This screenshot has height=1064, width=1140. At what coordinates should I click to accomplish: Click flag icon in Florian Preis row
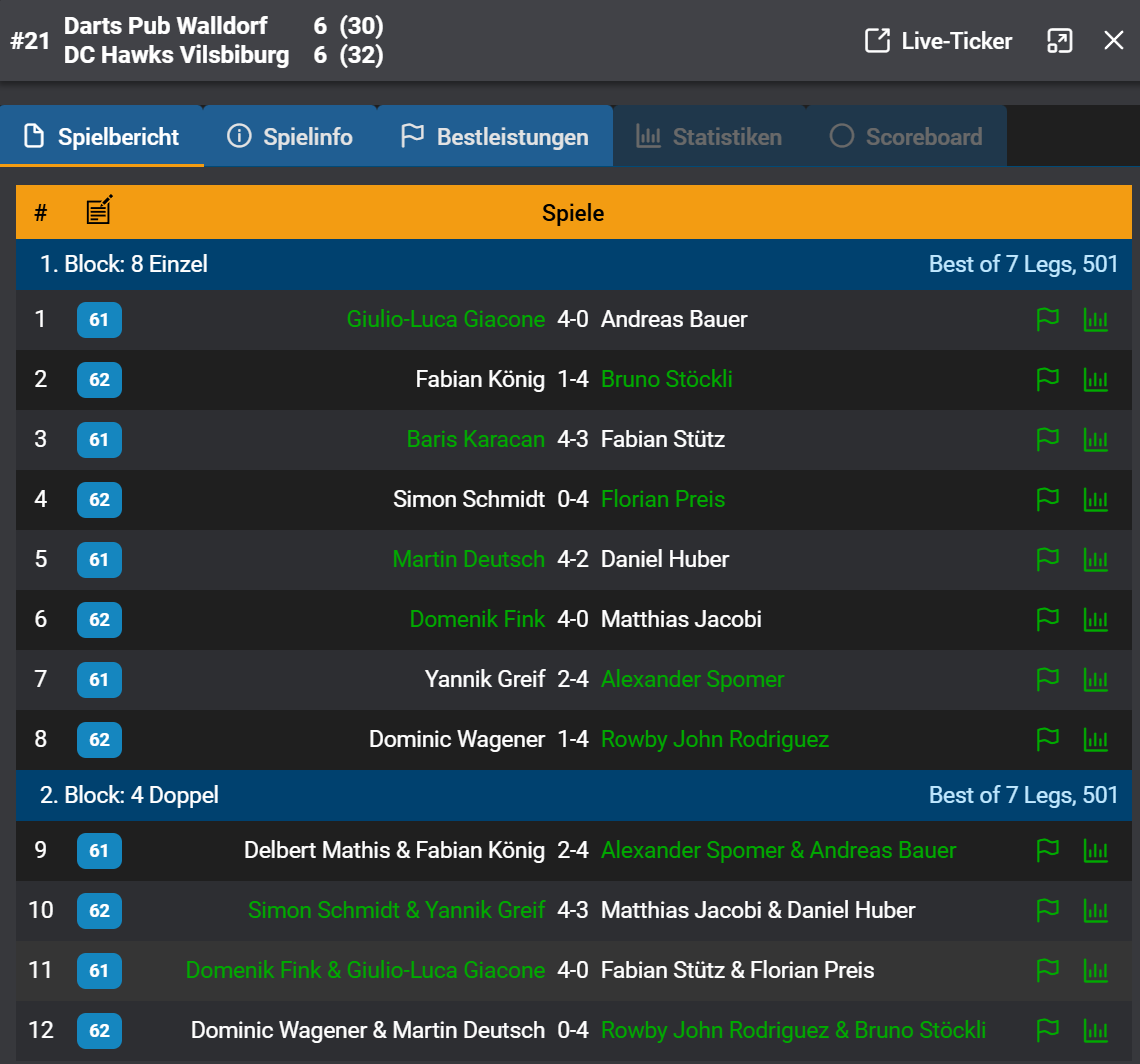(x=1047, y=500)
